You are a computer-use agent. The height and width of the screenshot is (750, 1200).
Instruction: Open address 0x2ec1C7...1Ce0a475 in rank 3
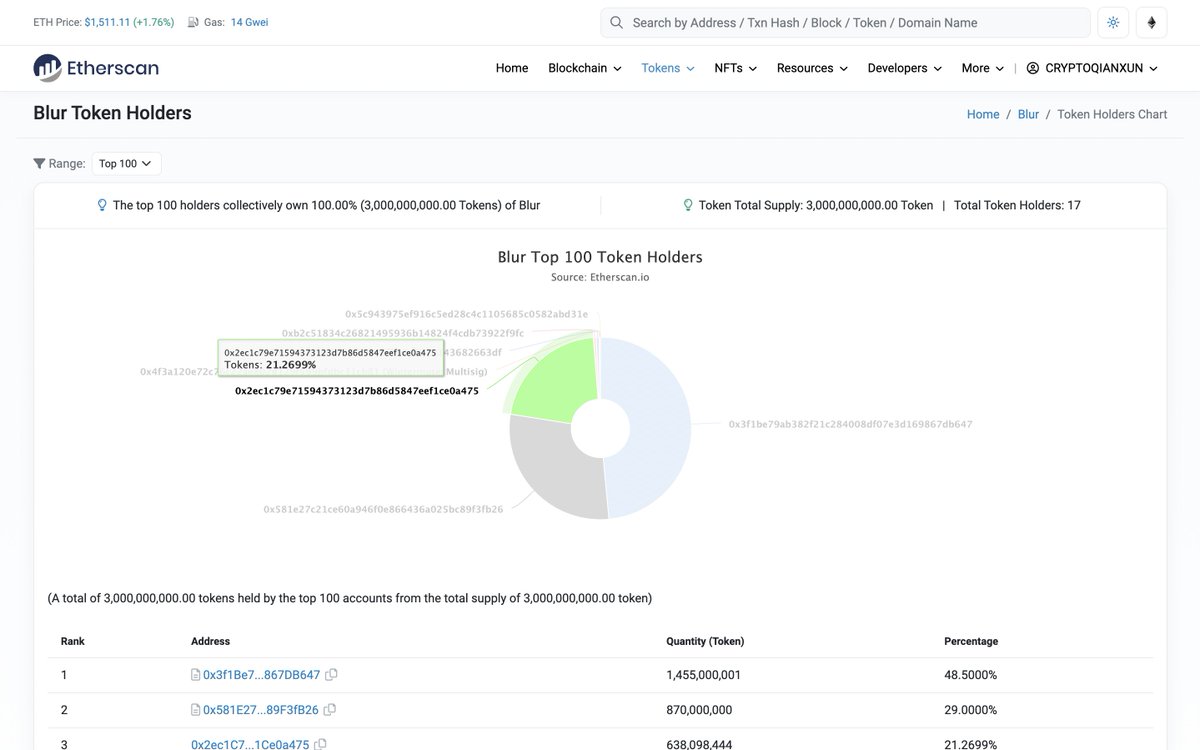[249, 745]
